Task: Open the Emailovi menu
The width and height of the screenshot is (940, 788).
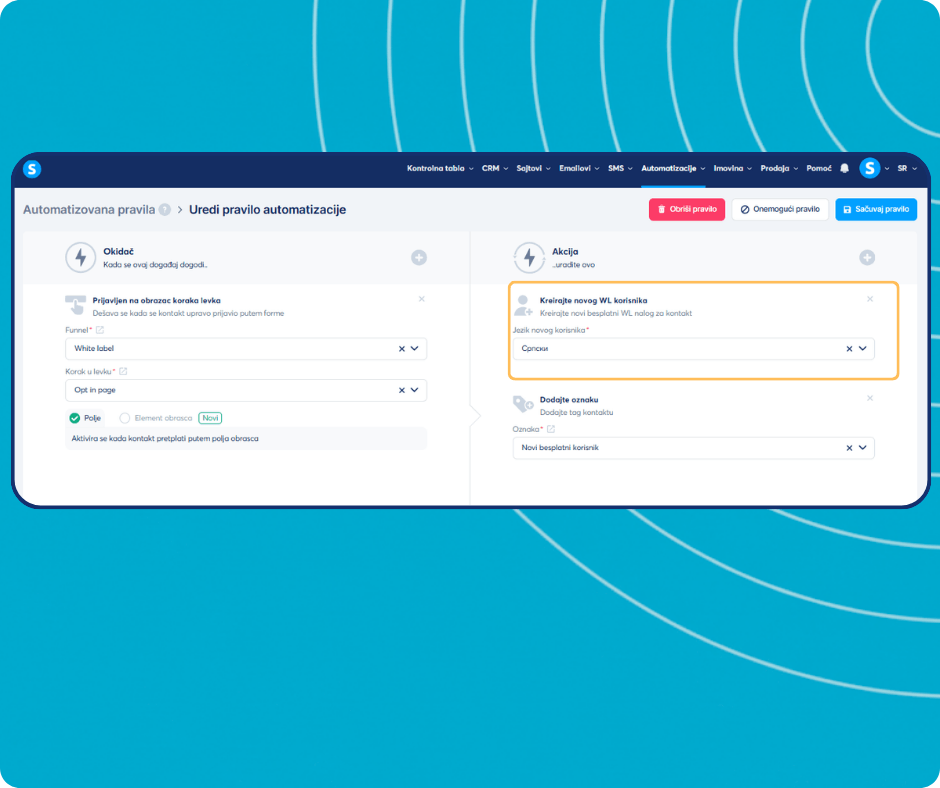Action: pos(579,169)
